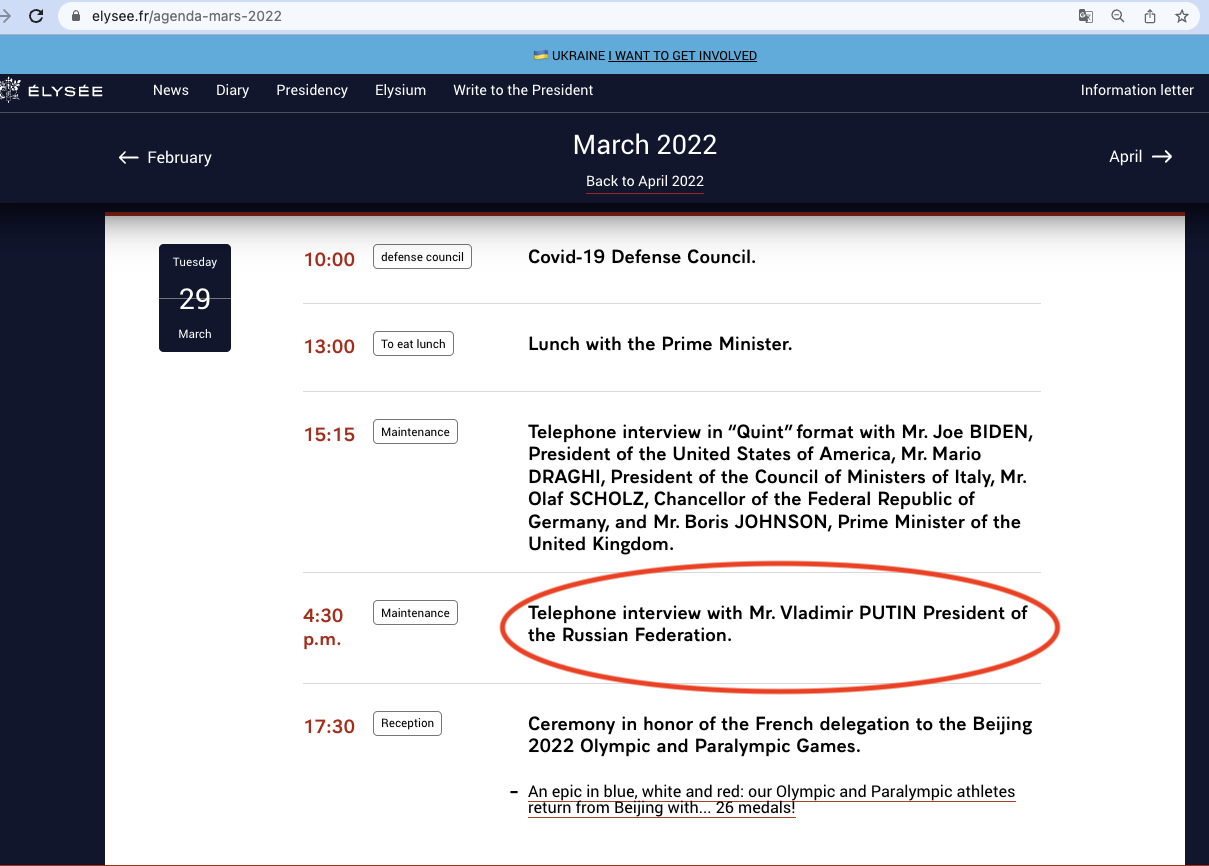Click the browser reload icon

(36, 16)
